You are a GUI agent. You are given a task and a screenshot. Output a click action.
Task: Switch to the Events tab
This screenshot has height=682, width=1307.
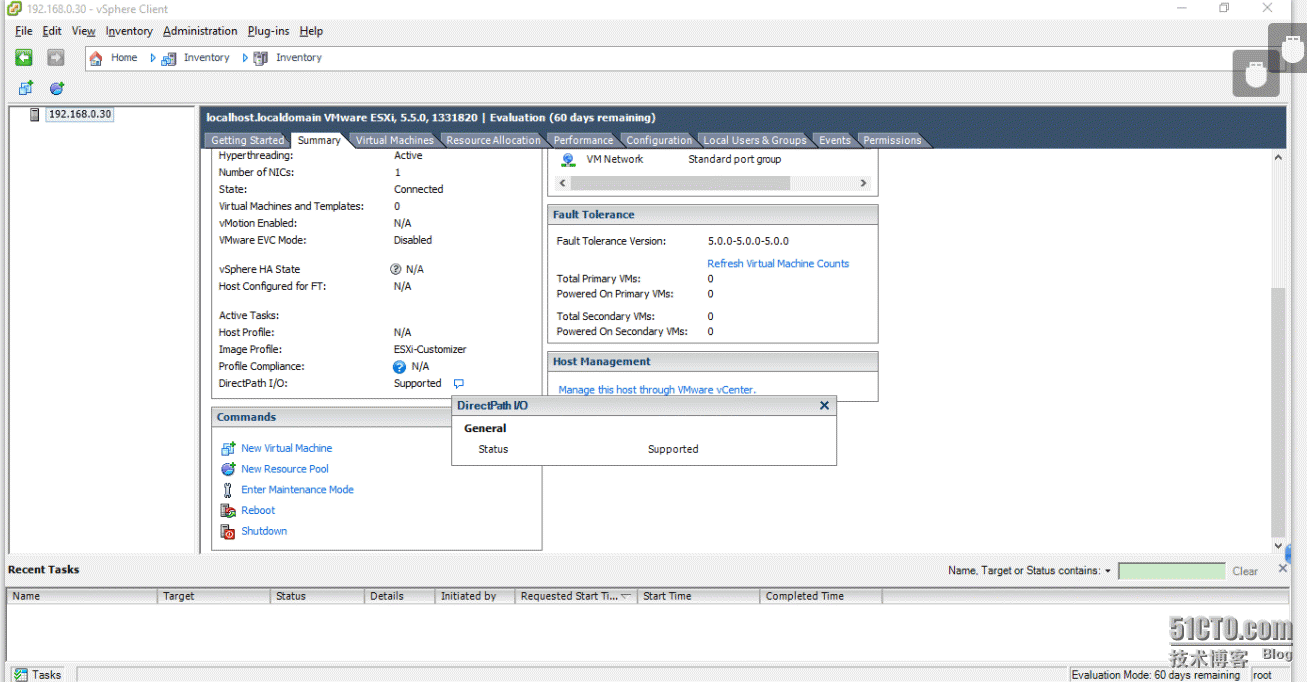(x=835, y=140)
